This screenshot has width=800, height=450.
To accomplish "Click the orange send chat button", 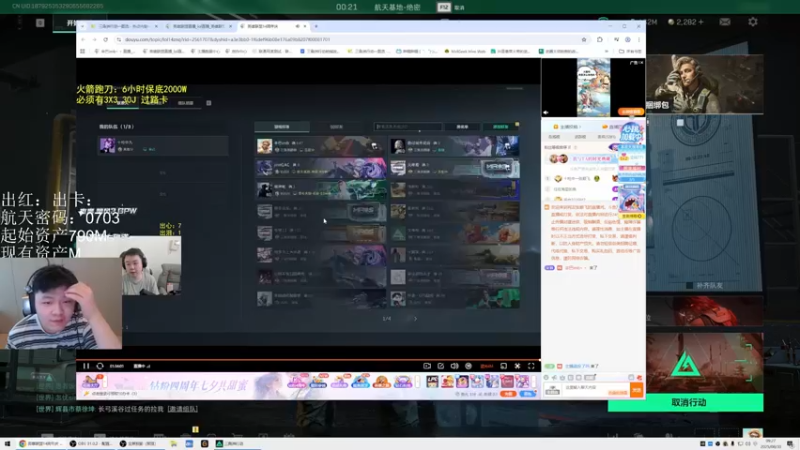I will click(637, 390).
